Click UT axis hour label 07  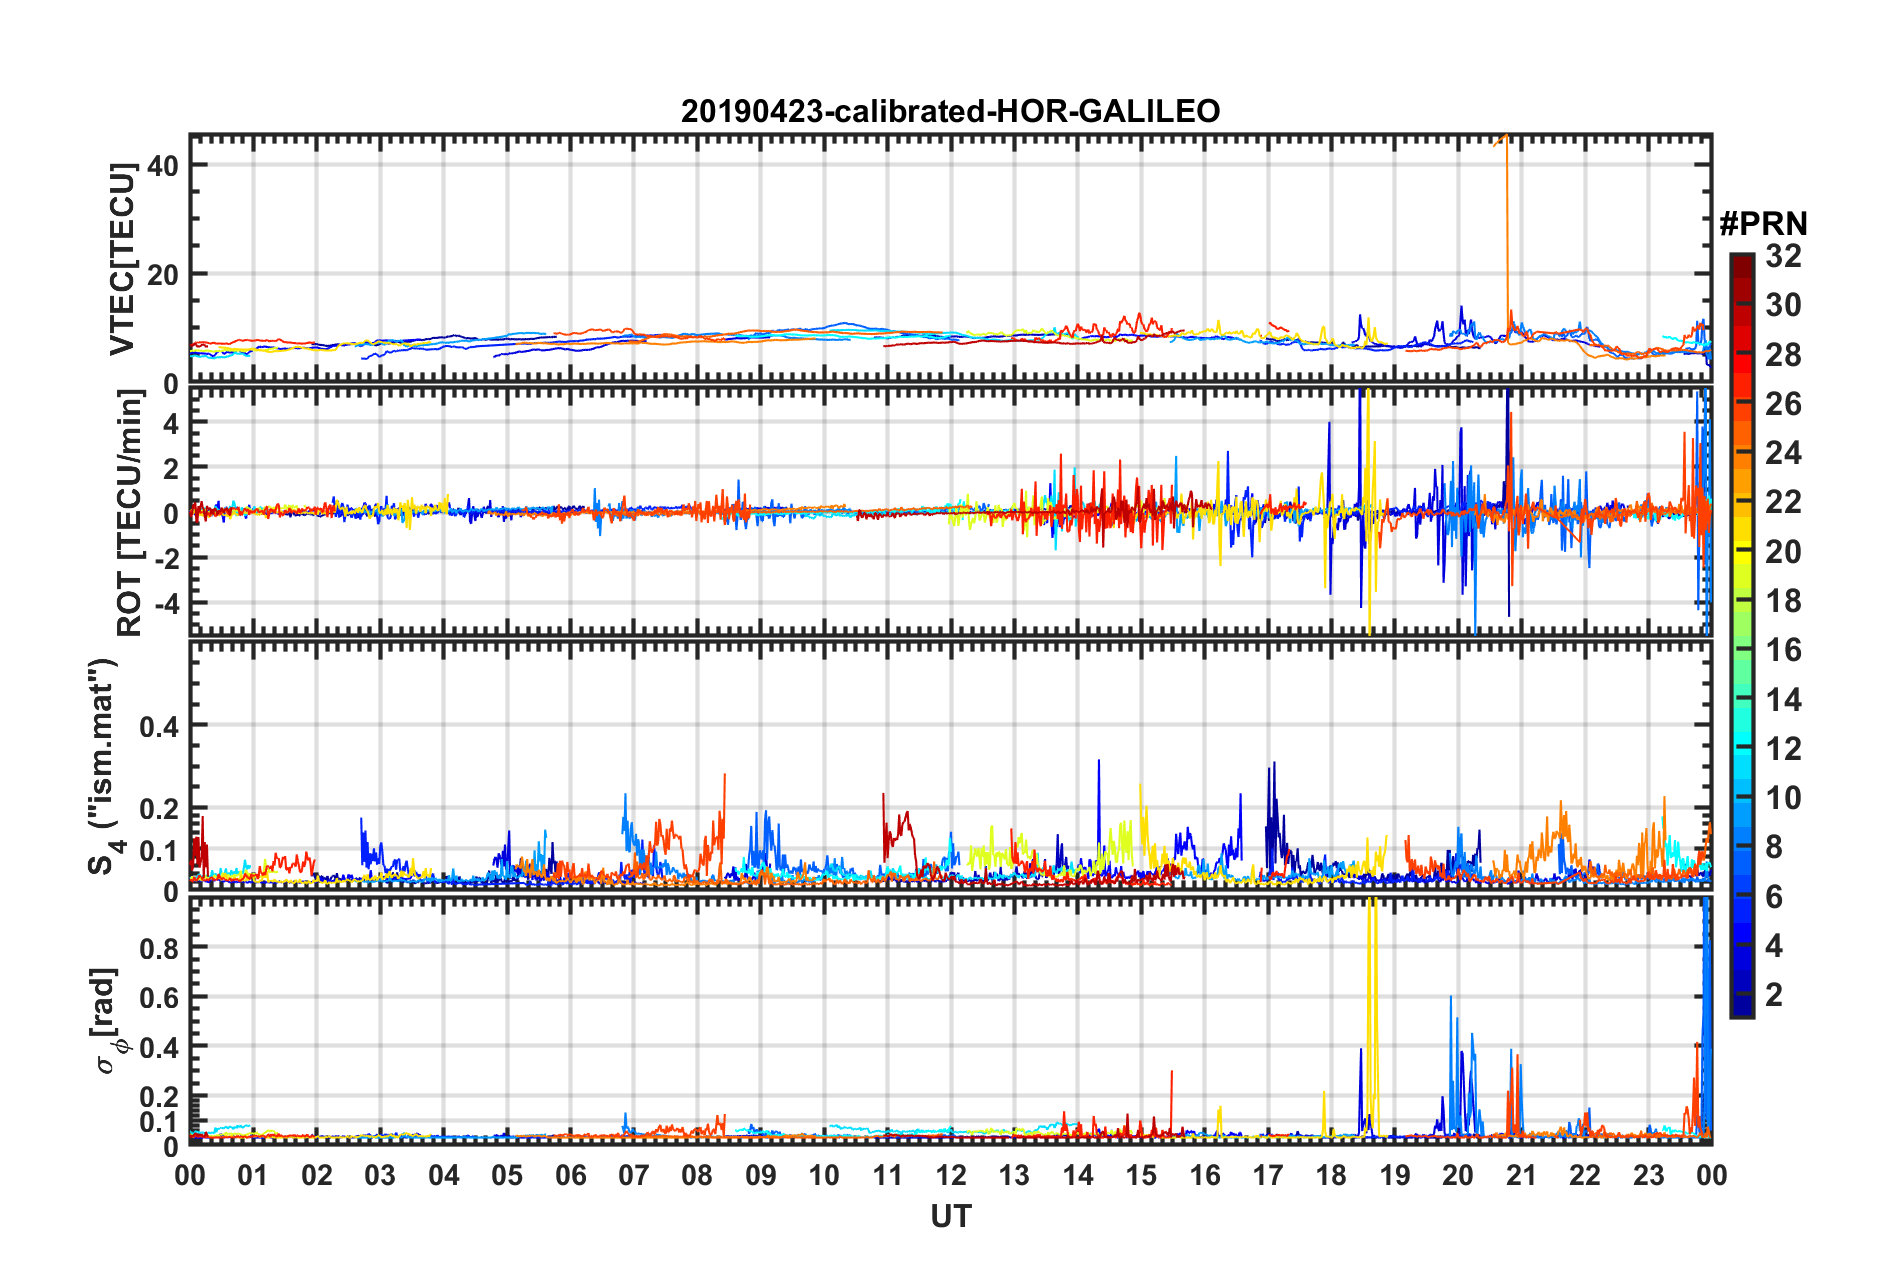634,1176
